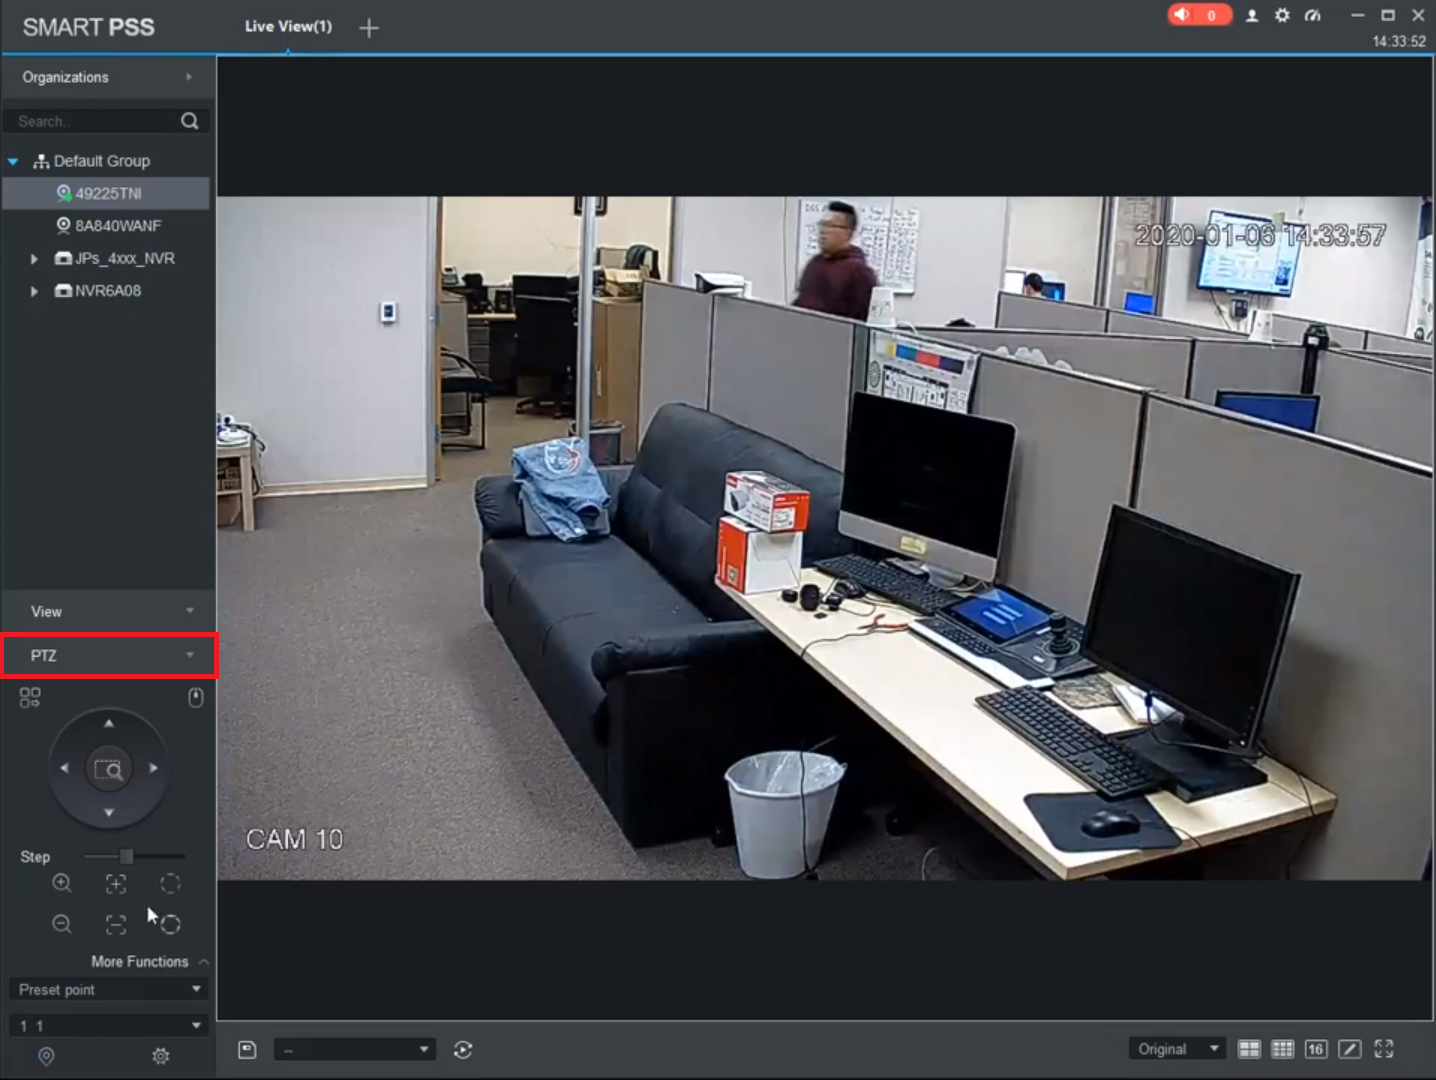This screenshot has width=1436, height=1080.
Task: Open the user account icon
Action: click(x=1252, y=15)
